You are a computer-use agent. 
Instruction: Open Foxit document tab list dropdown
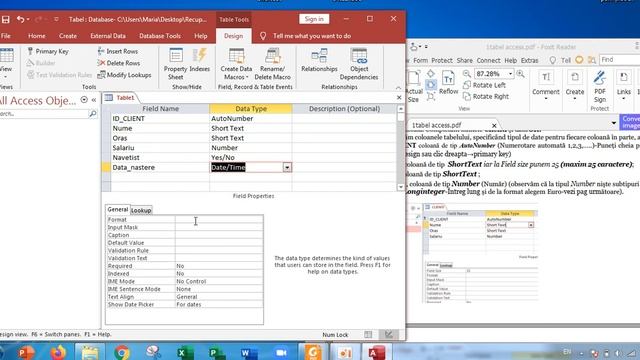(x=613, y=123)
